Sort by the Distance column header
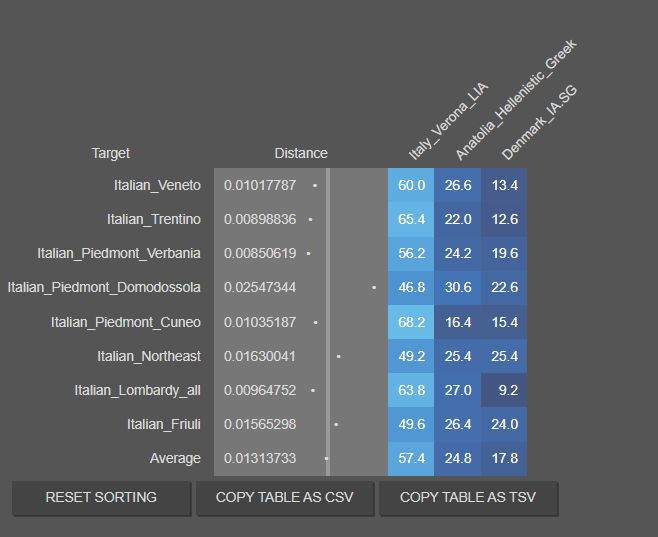Screen dimensions: 658x537 coord(301,153)
